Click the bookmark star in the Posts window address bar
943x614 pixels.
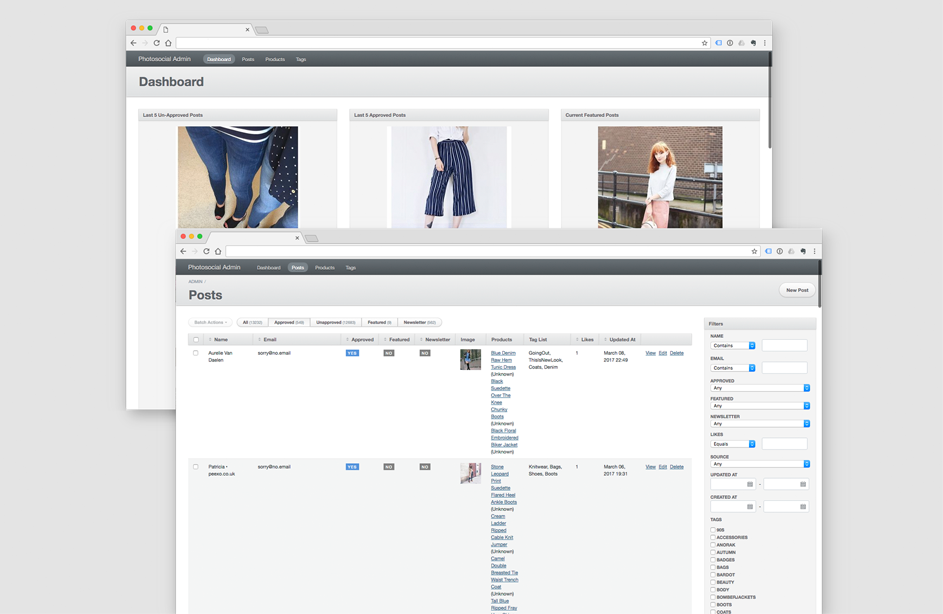pyautogui.click(x=754, y=251)
